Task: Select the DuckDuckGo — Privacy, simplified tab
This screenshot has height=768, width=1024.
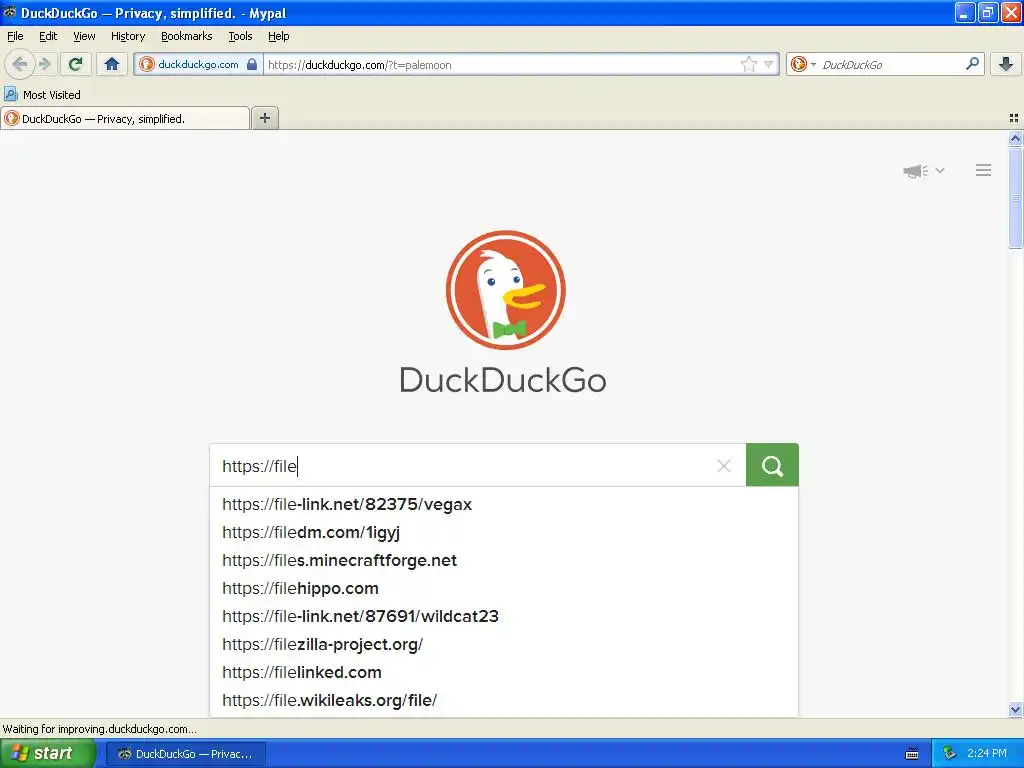Action: pos(125,119)
